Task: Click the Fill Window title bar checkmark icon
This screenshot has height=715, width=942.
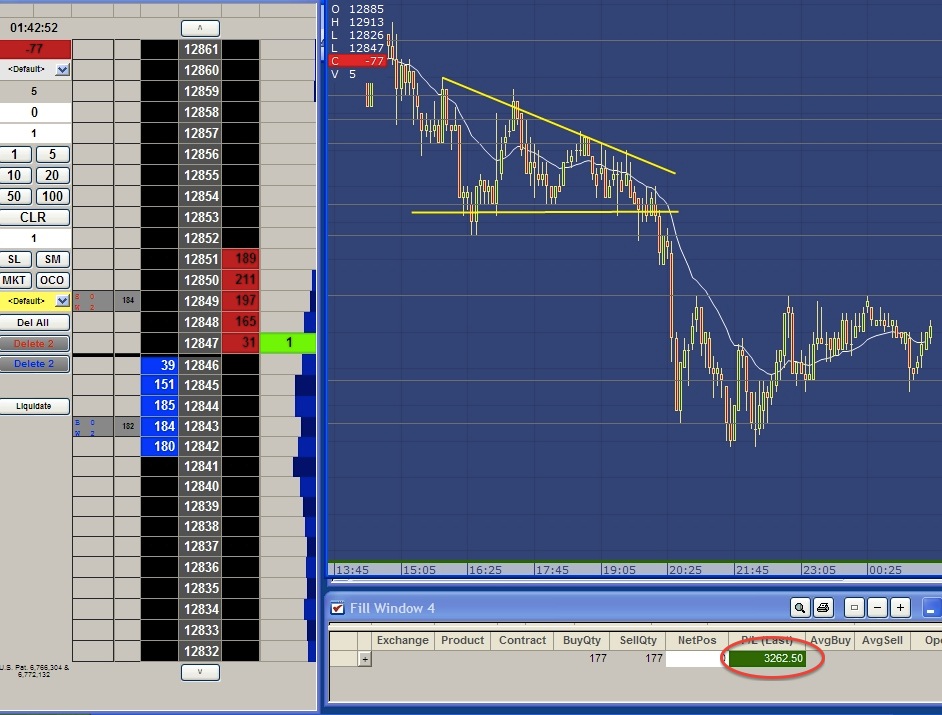Action: point(337,608)
